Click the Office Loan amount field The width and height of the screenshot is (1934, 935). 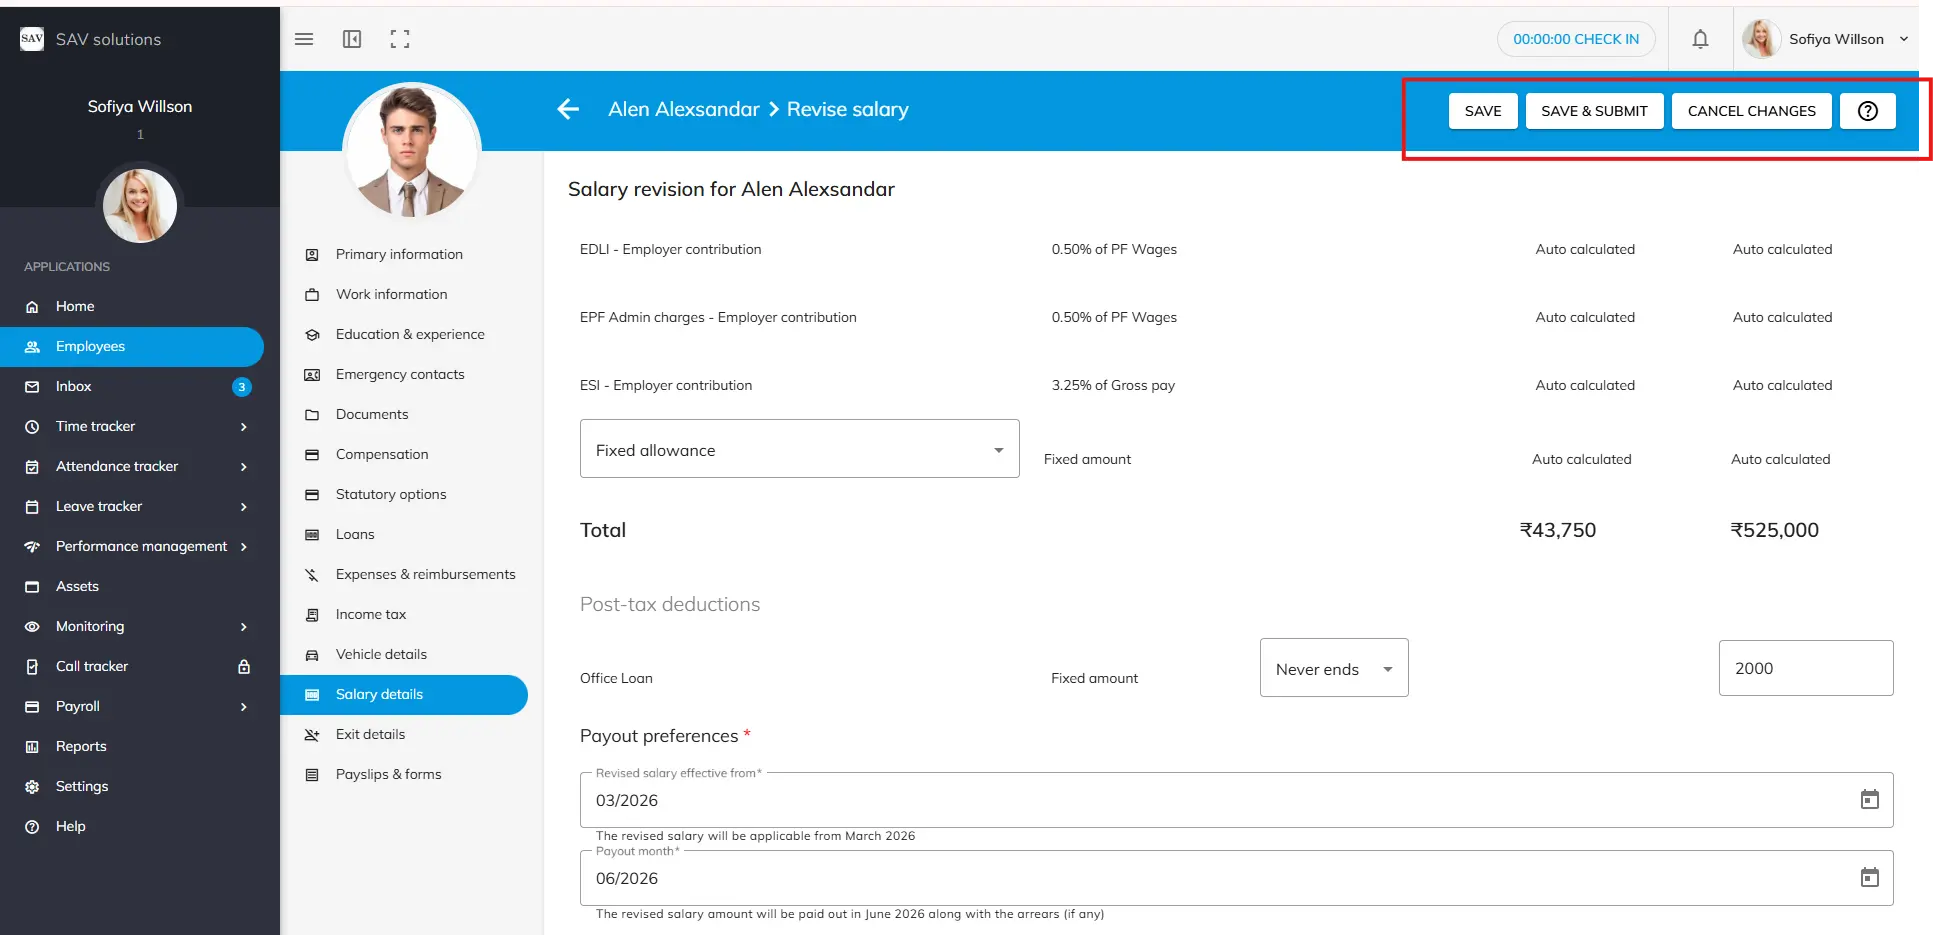1805,668
